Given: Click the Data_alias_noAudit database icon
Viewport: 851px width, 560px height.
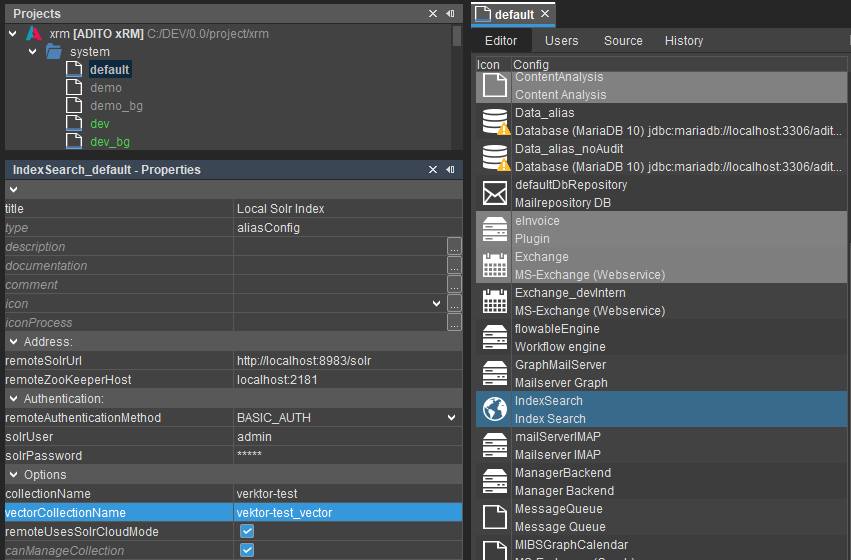Looking at the screenshot, I should coord(494,157).
